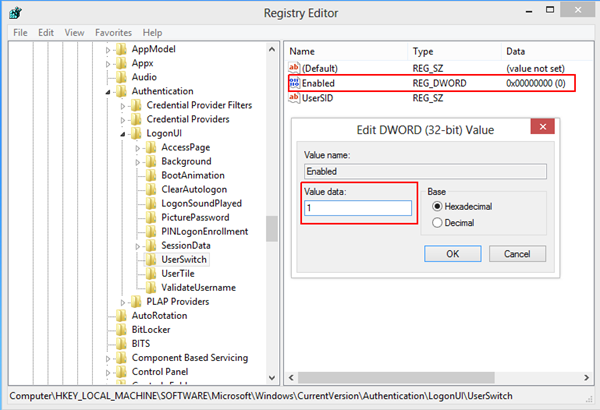Image resolution: width=600 pixels, height=410 pixels.
Task: Click the Value data input field
Action: pos(358,208)
